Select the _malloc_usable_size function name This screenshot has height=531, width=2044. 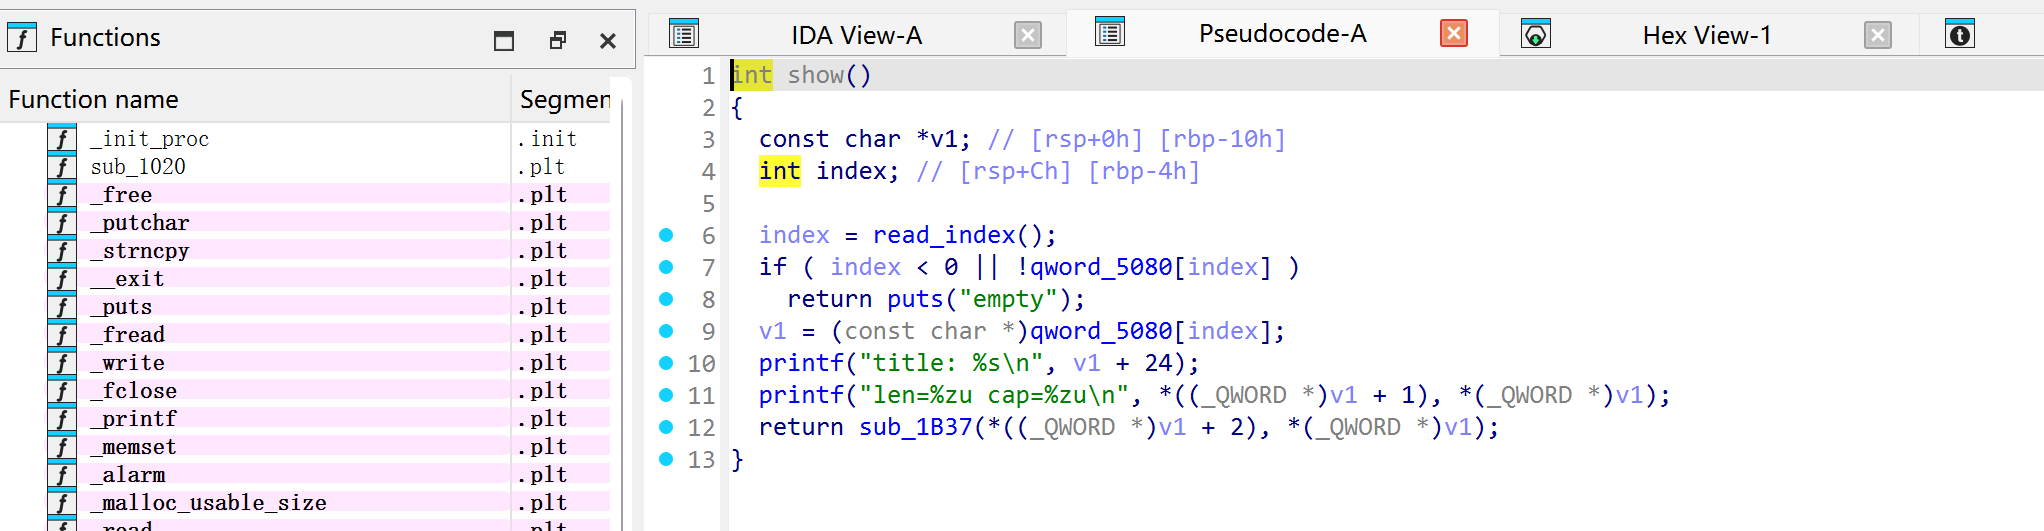[209, 503]
